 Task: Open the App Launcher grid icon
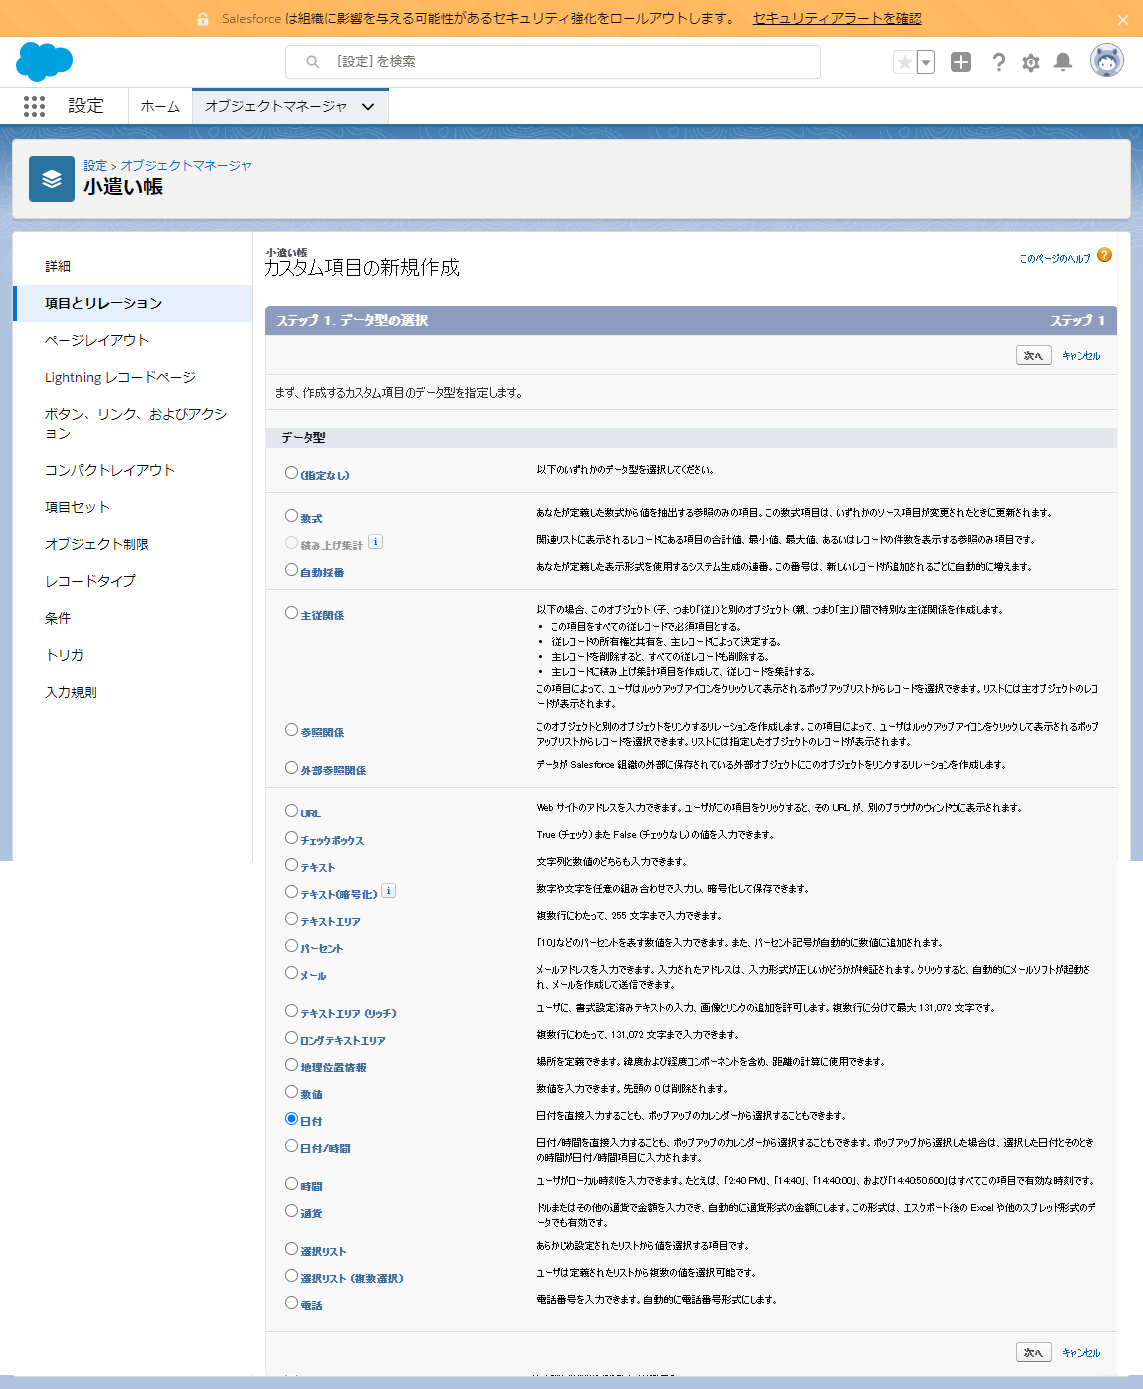pos(34,106)
